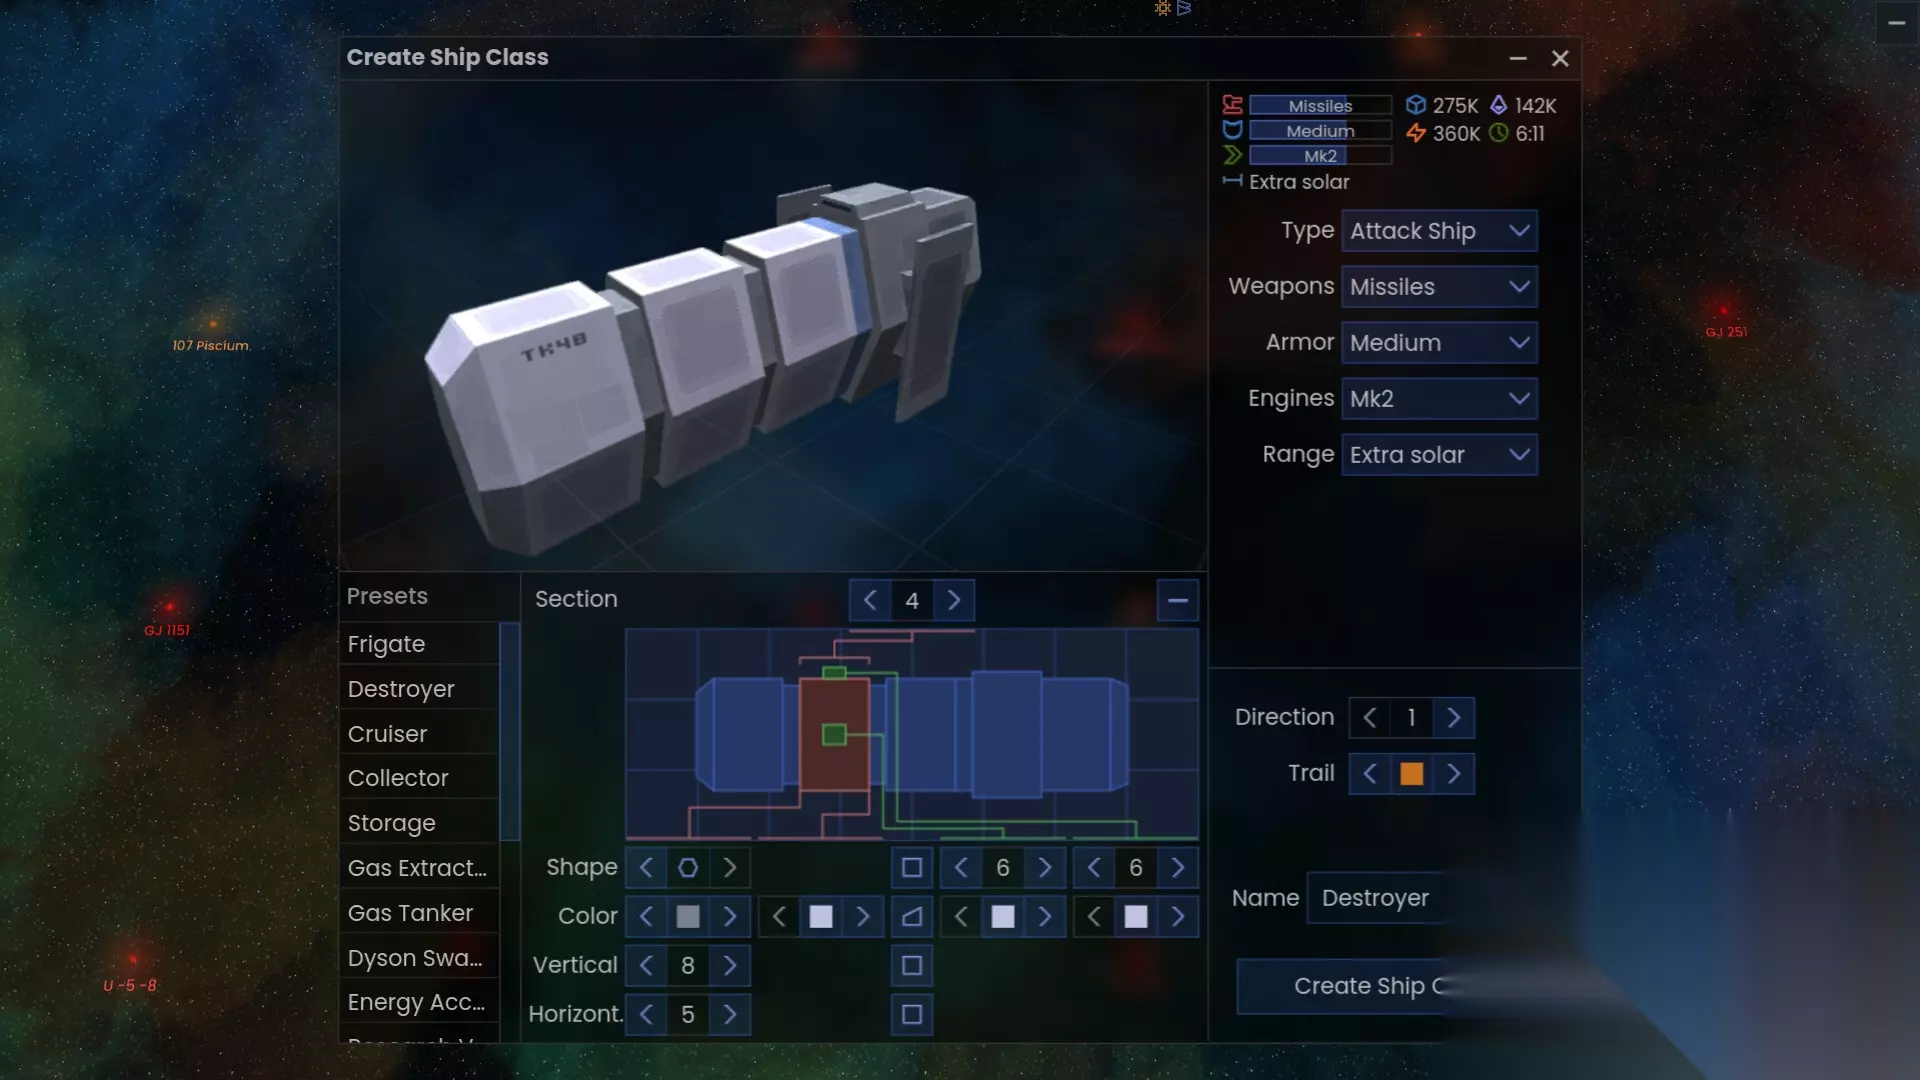Toggle the checkbox in Horizont. row

(912, 1014)
